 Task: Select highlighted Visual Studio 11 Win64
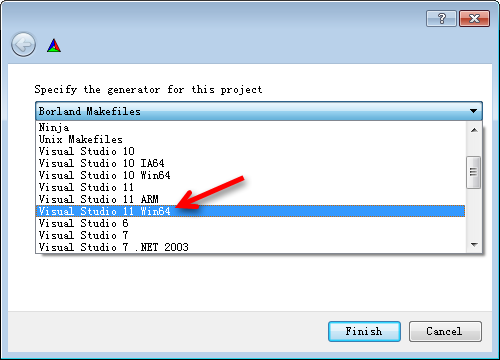pyautogui.click(x=250, y=211)
